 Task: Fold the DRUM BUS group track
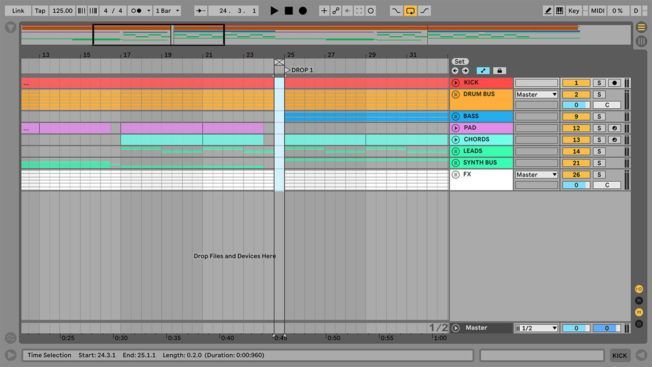[x=456, y=94]
